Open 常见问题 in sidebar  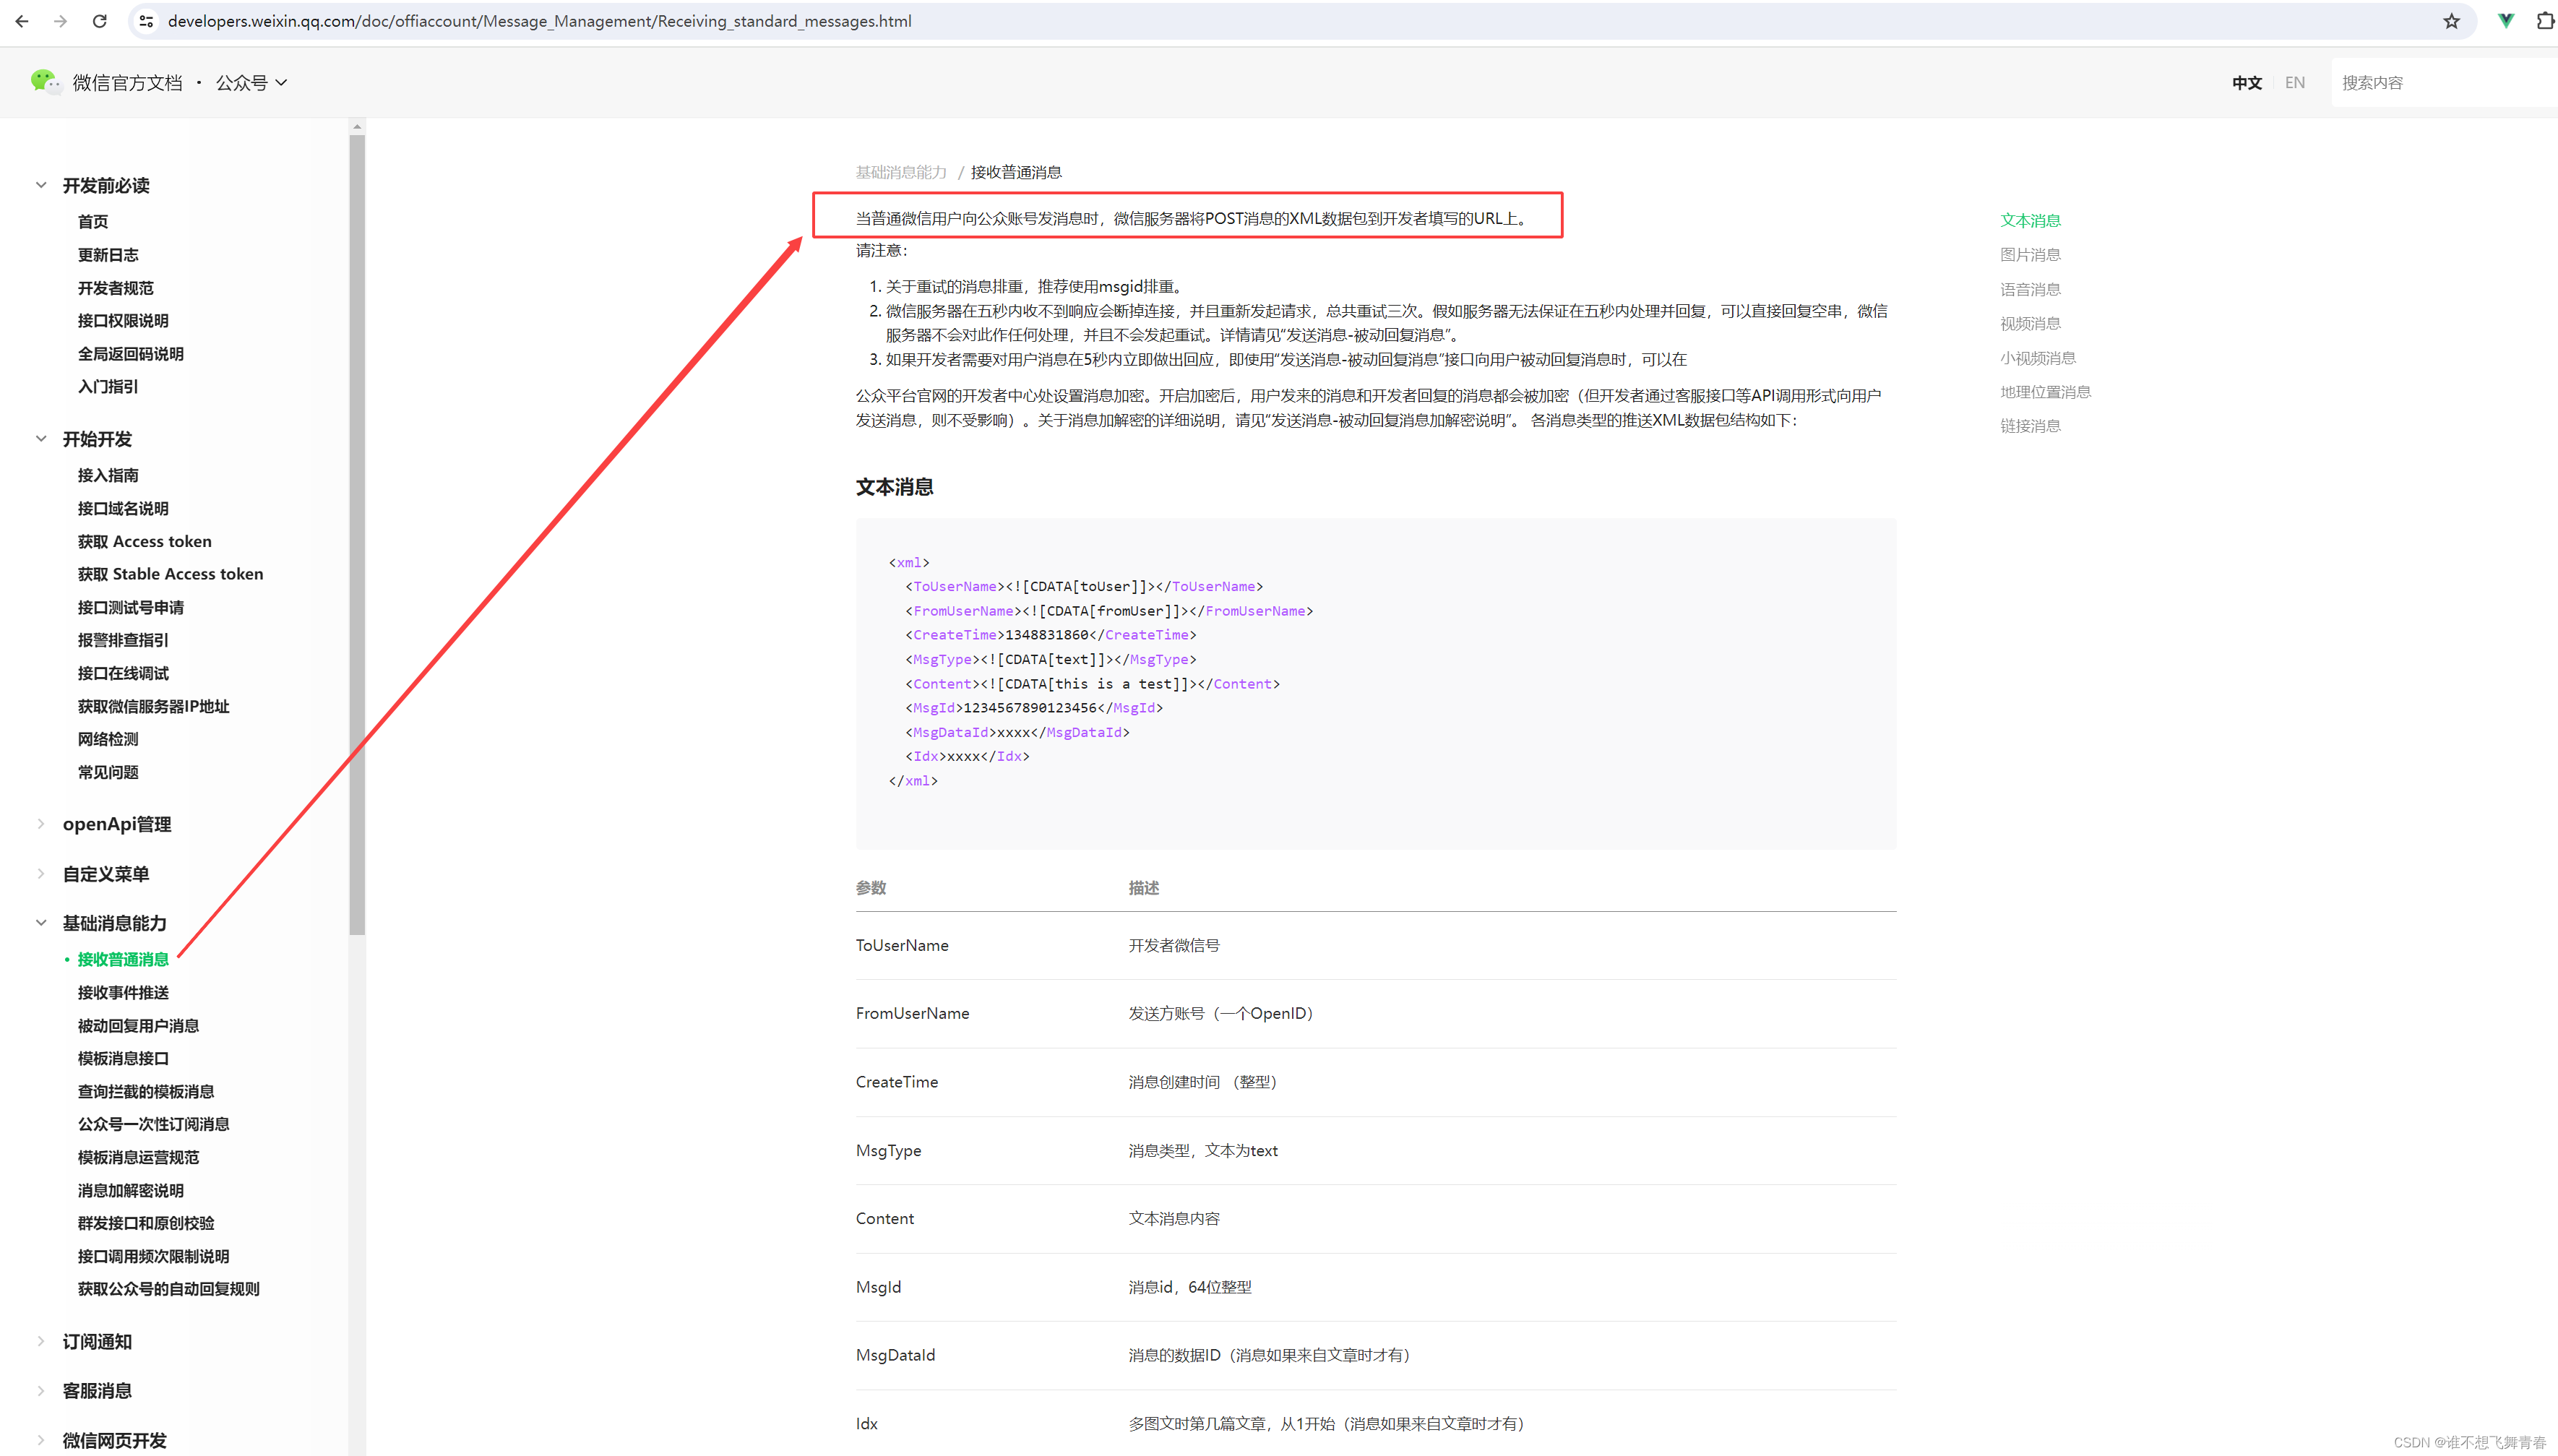(108, 773)
